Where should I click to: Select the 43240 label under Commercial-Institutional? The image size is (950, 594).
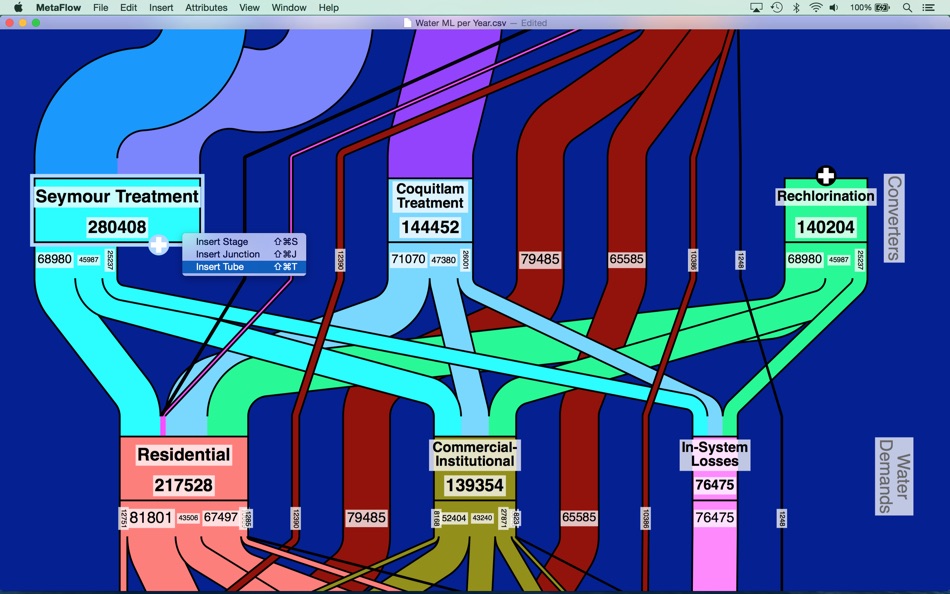[x=482, y=518]
